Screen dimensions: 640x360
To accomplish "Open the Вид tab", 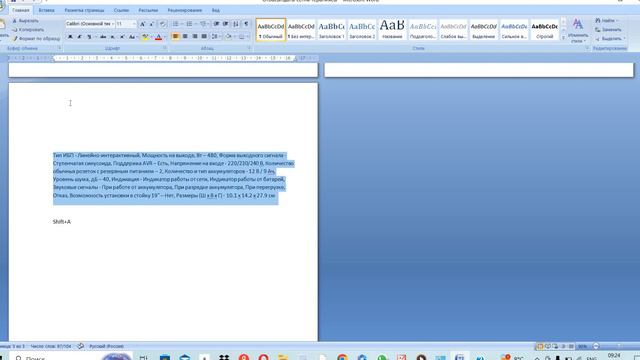I will (x=216, y=10).
